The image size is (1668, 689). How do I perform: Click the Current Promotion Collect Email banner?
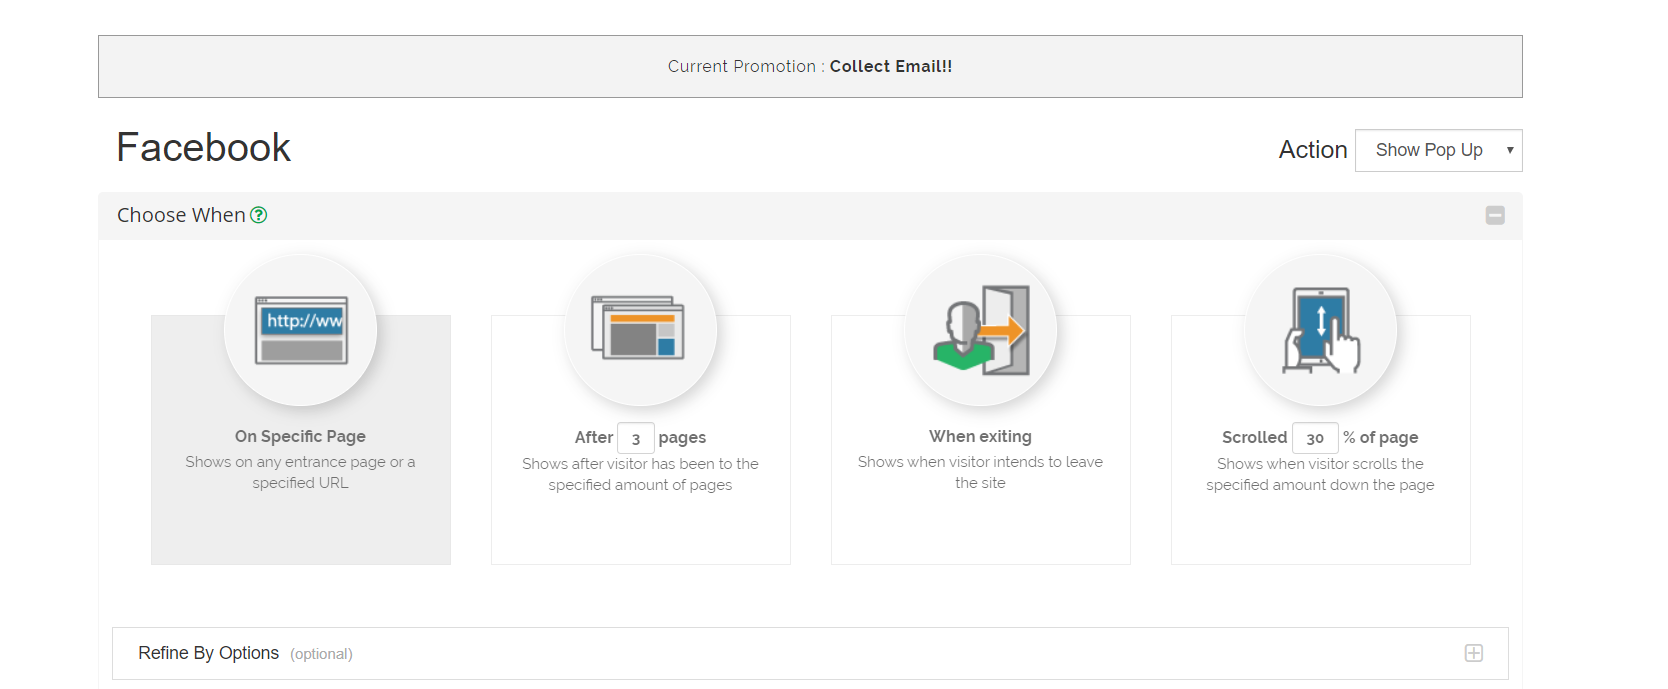(x=810, y=66)
